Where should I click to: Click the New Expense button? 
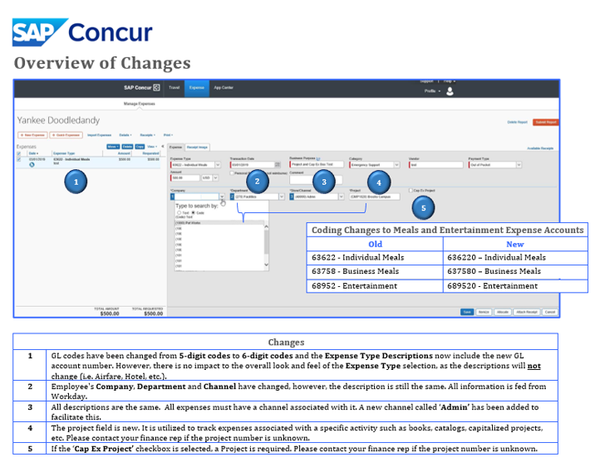(32, 133)
